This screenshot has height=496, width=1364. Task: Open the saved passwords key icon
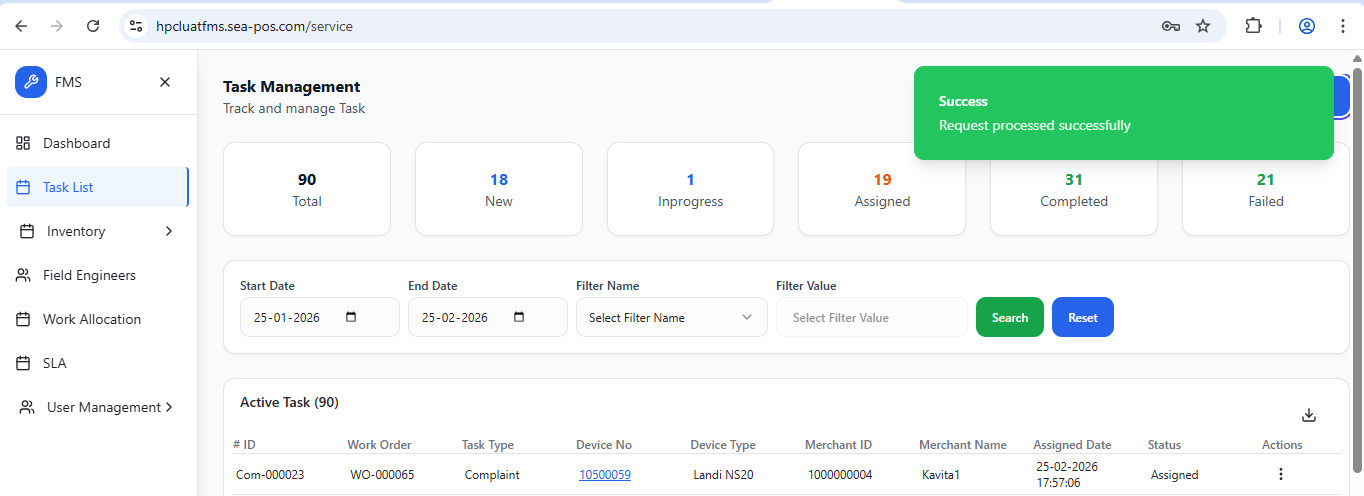pyautogui.click(x=1171, y=26)
